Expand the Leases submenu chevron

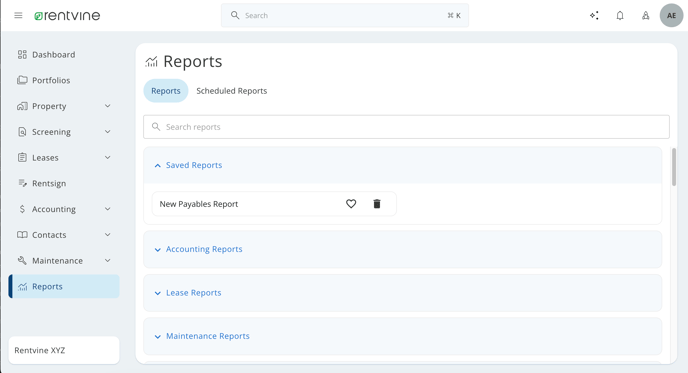pos(108,158)
